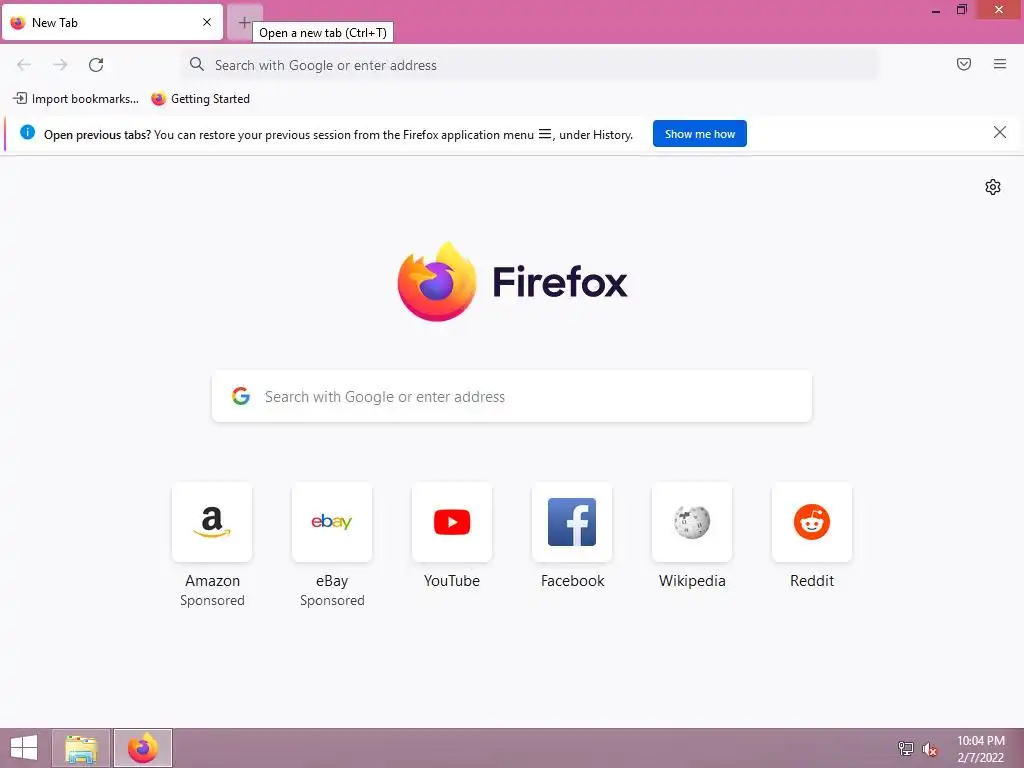Open the Windows Start button

pyautogui.click(x=24, y=748)
